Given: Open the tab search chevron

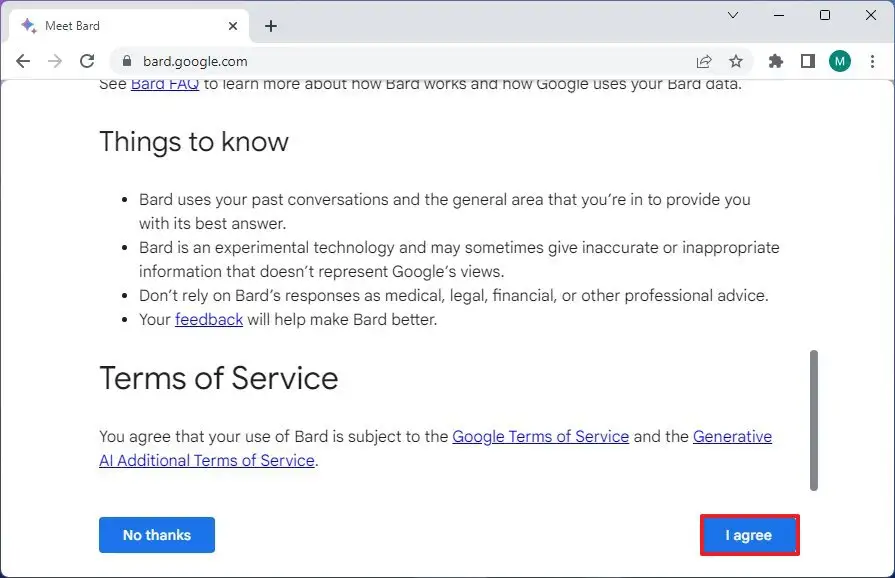Looking at the screenshot, I should click(x=733, y=16).
